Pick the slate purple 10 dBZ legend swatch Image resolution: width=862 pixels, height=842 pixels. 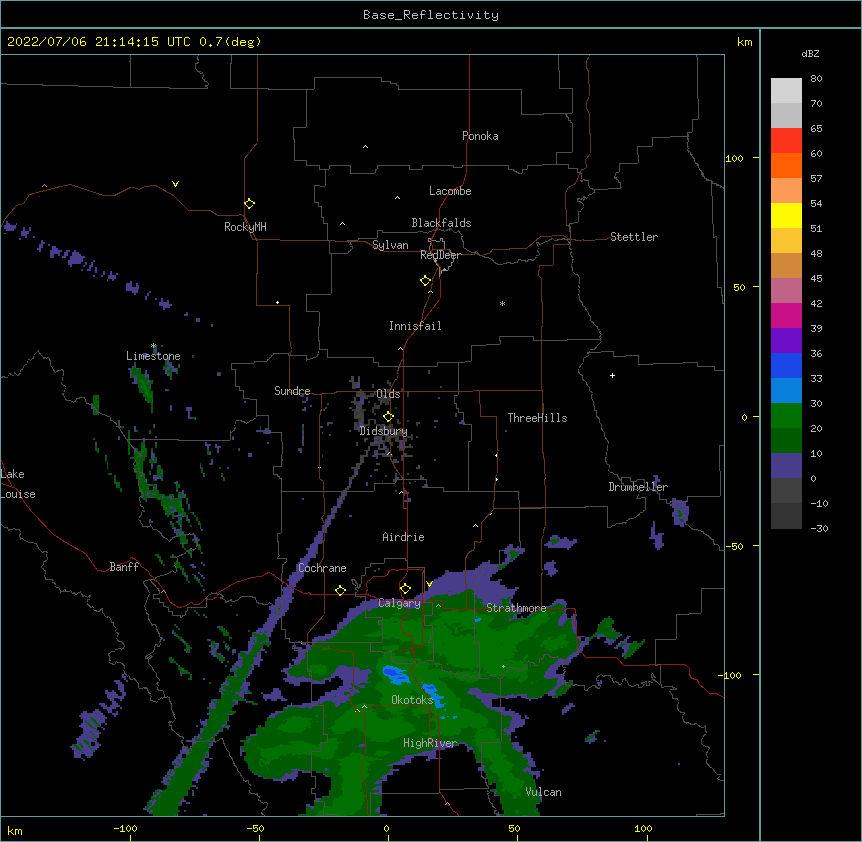pos(786,466)
